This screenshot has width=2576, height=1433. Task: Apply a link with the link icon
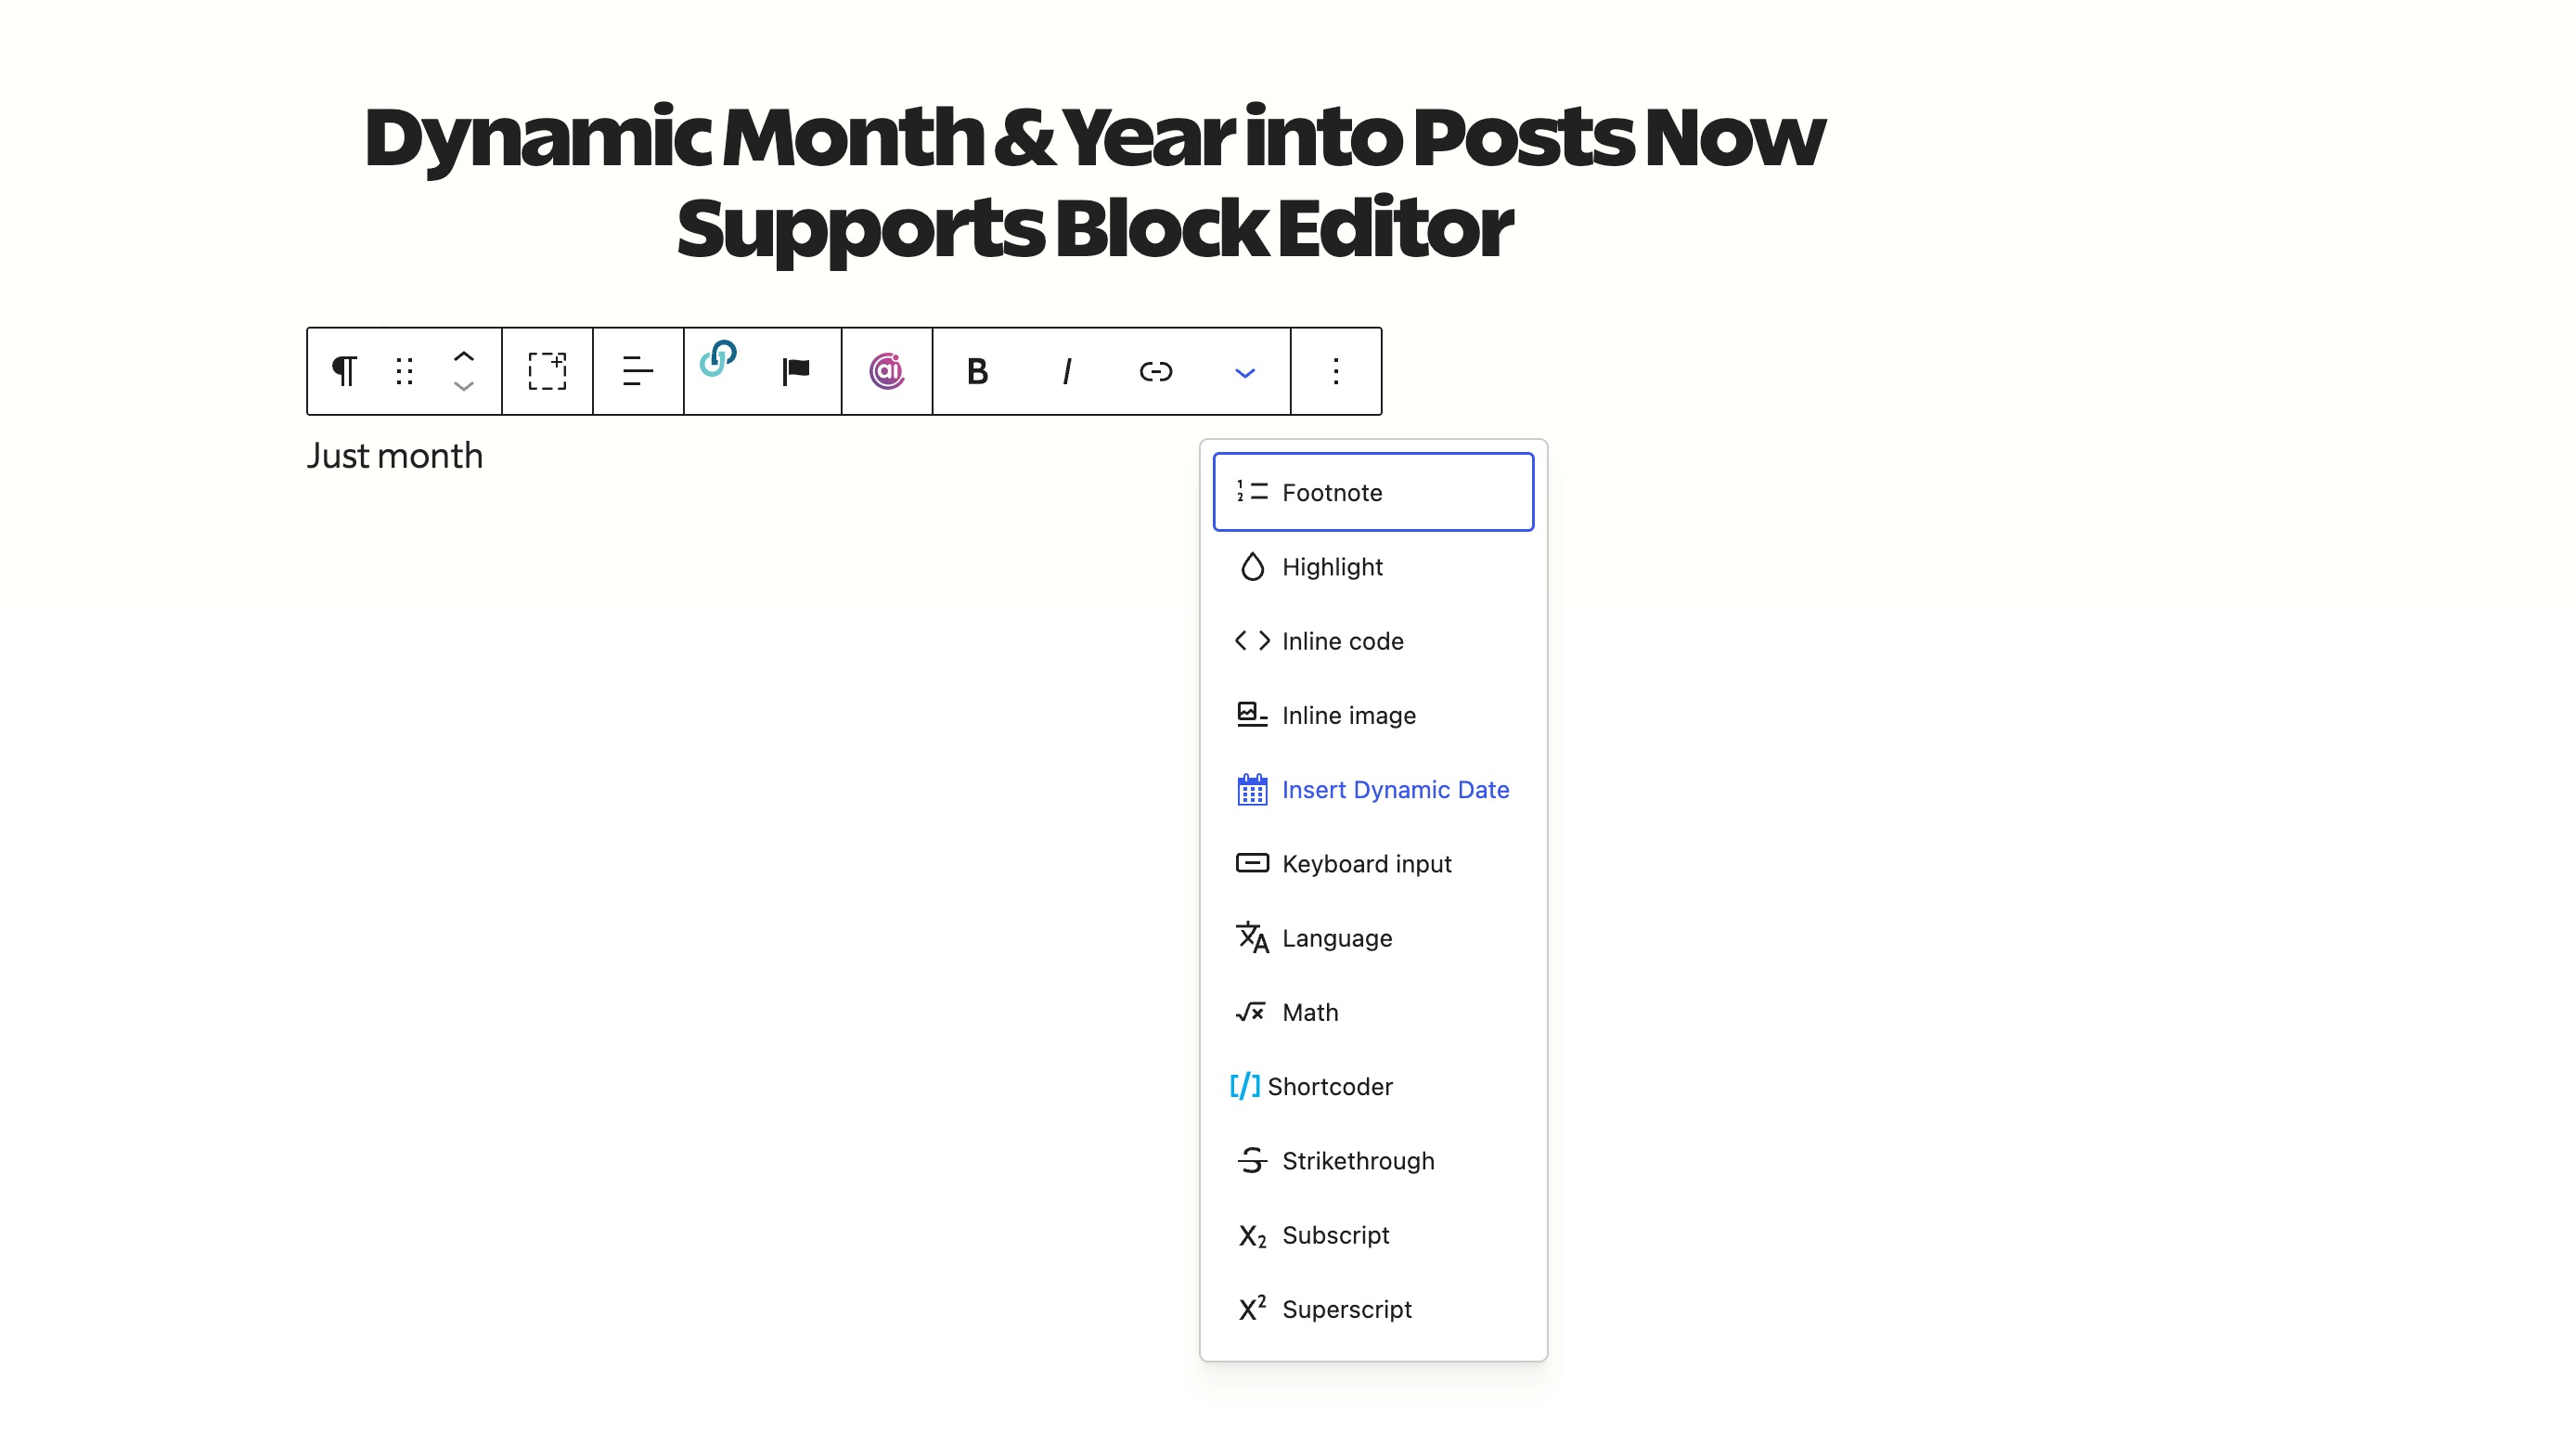[1155, 371]
